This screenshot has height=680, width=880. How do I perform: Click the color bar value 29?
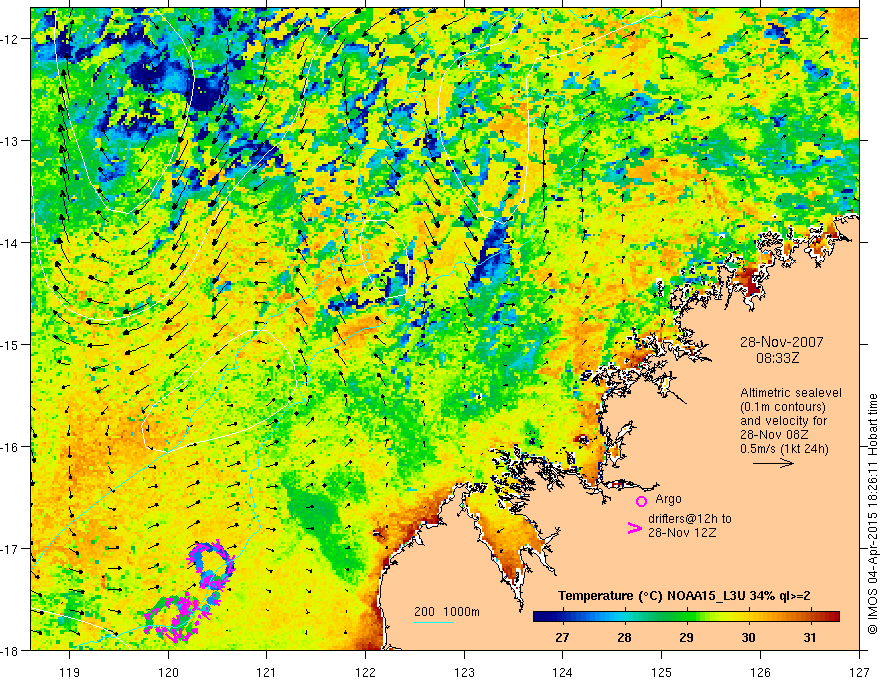pos(686,637)
